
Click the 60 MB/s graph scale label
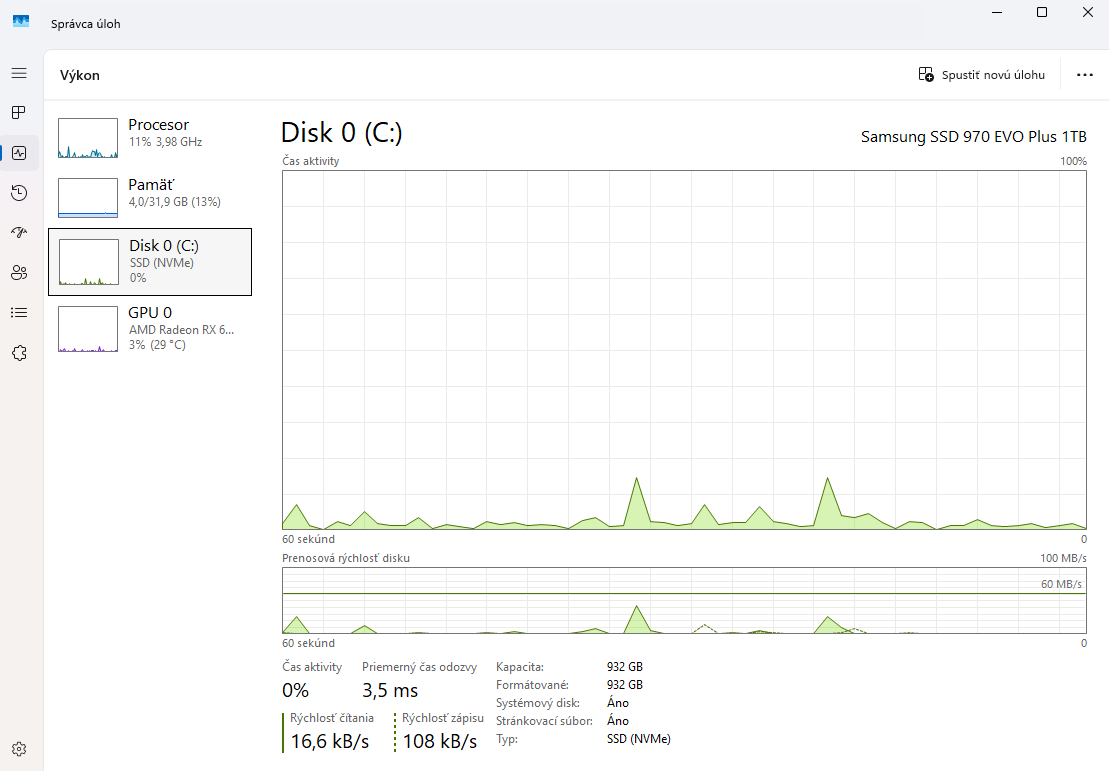(x=1061, y=584)
